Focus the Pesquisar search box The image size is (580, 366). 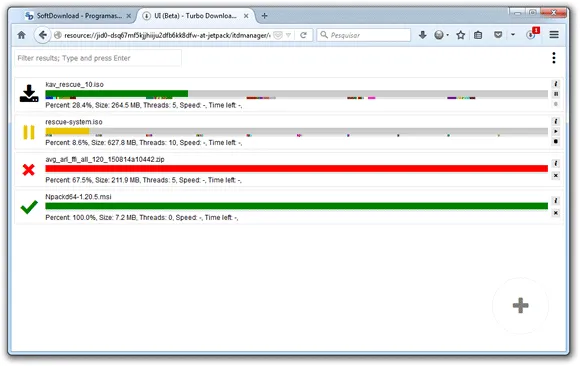coord(364,35)
